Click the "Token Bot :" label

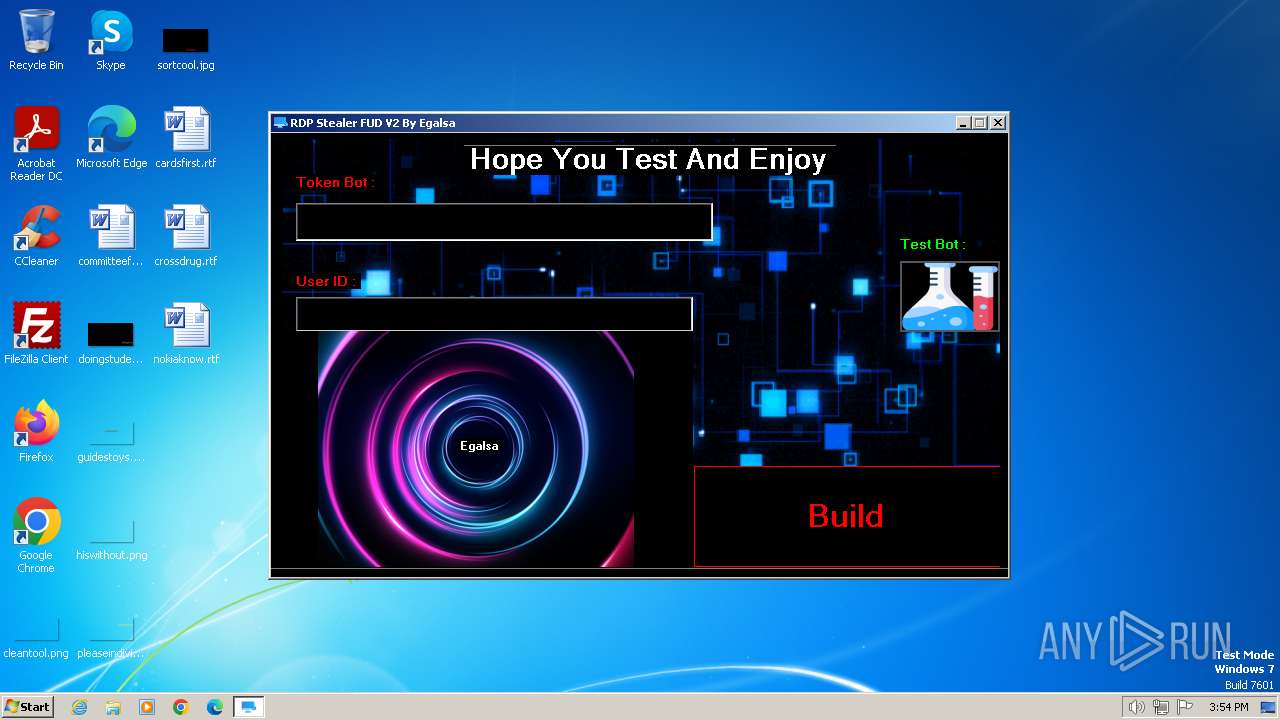click(x=335, y=183)
